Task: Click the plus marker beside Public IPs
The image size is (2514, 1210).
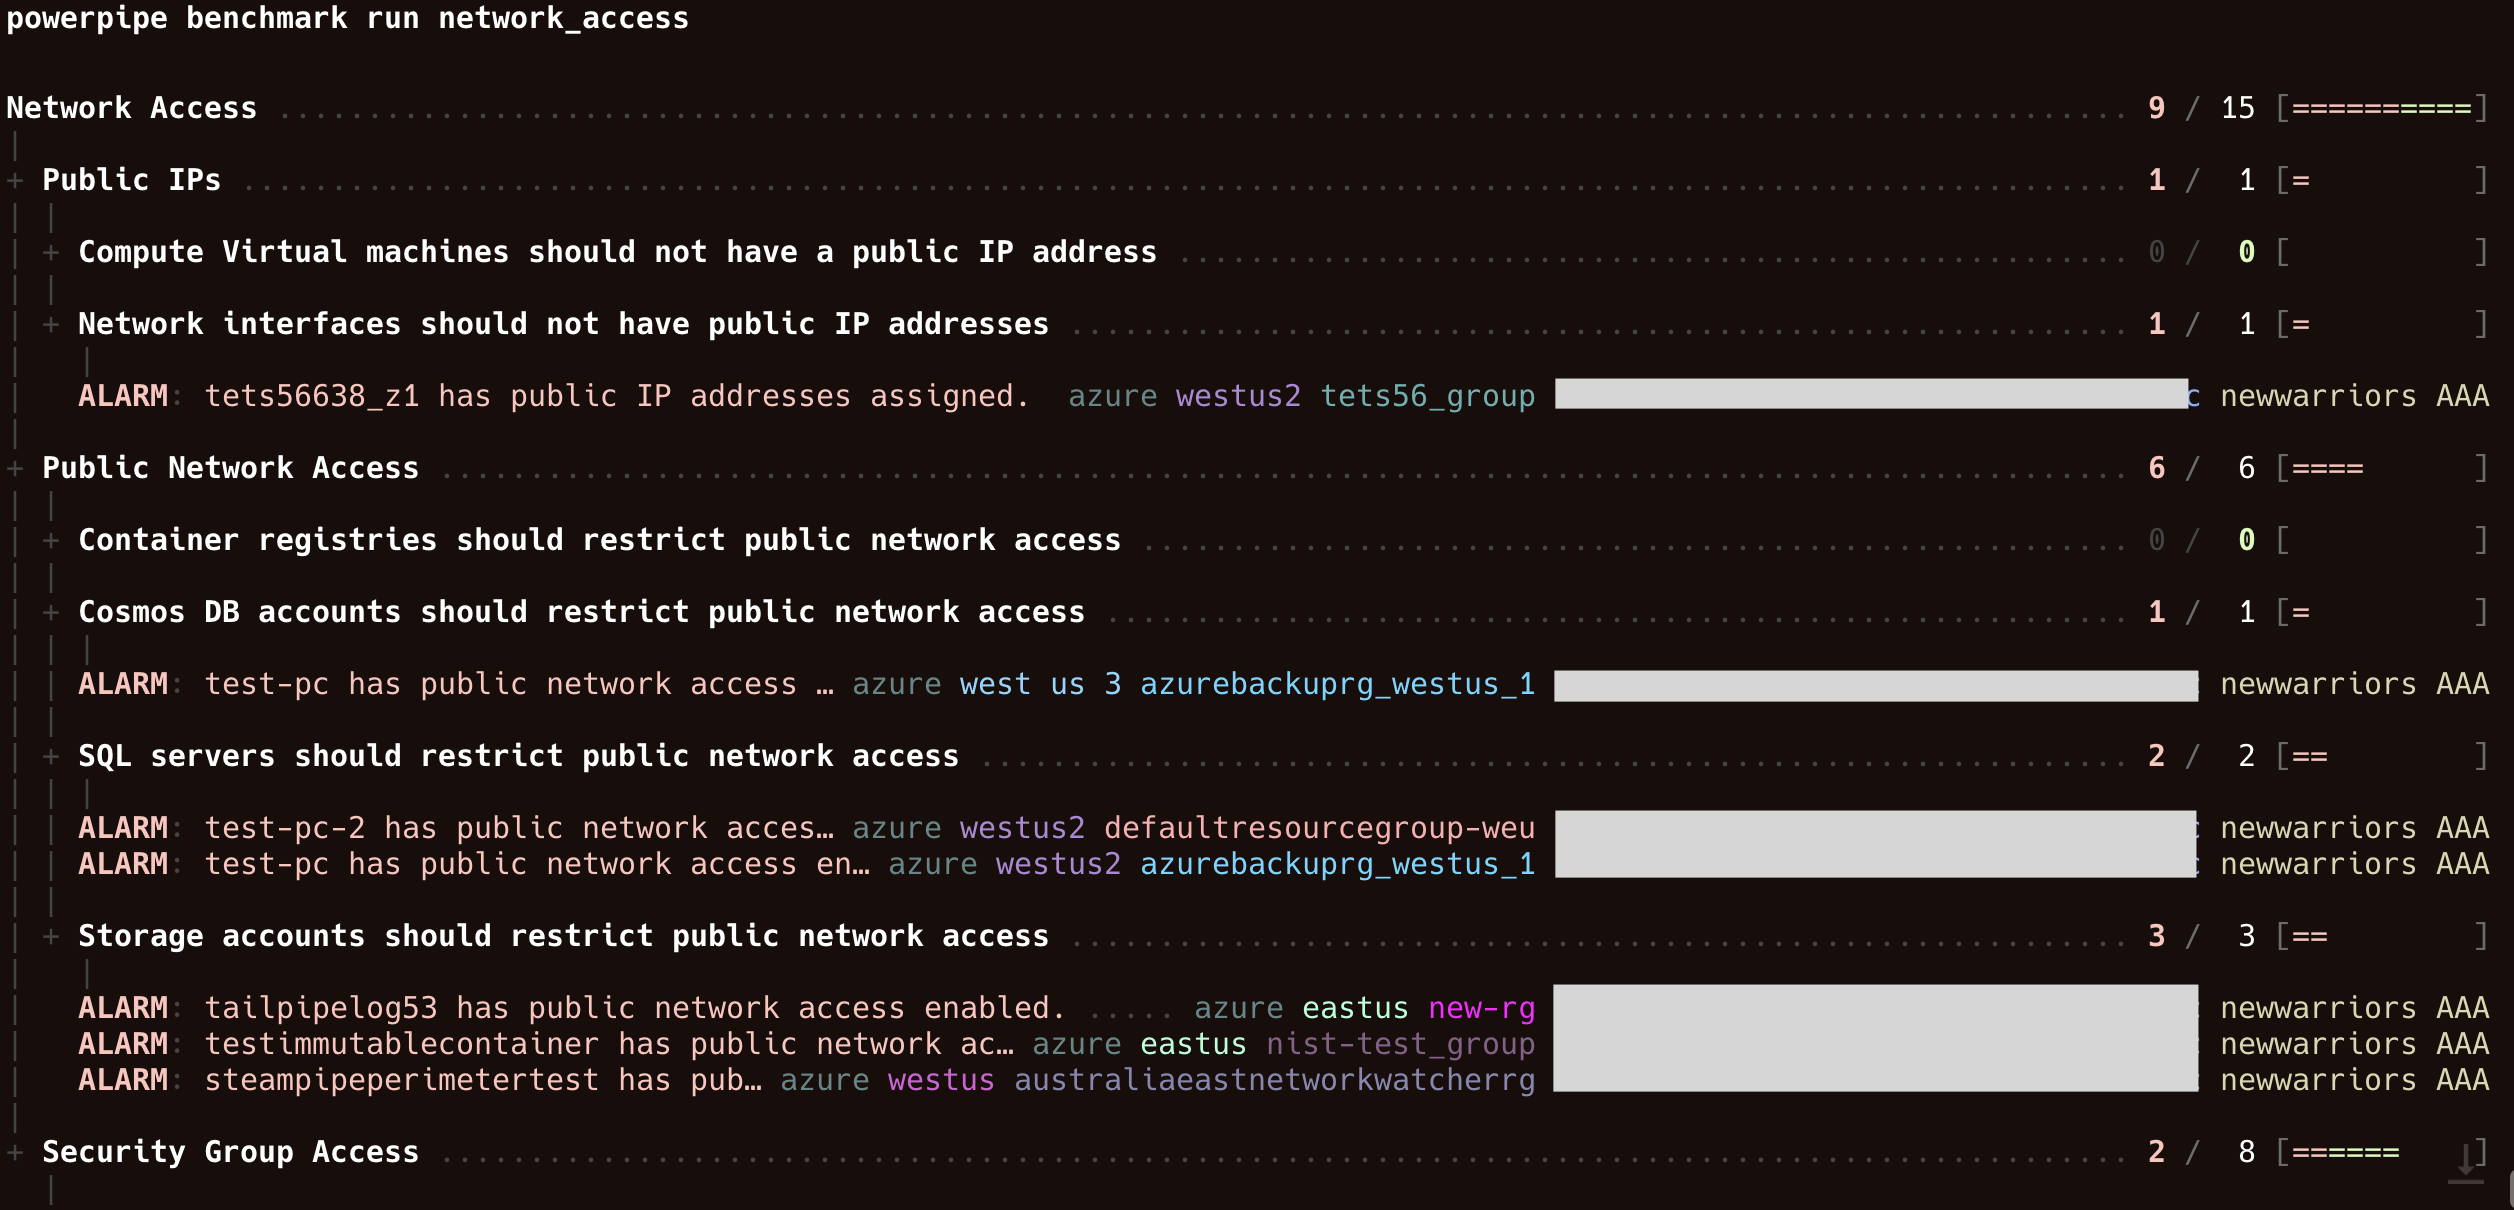Action: point(15,181)
